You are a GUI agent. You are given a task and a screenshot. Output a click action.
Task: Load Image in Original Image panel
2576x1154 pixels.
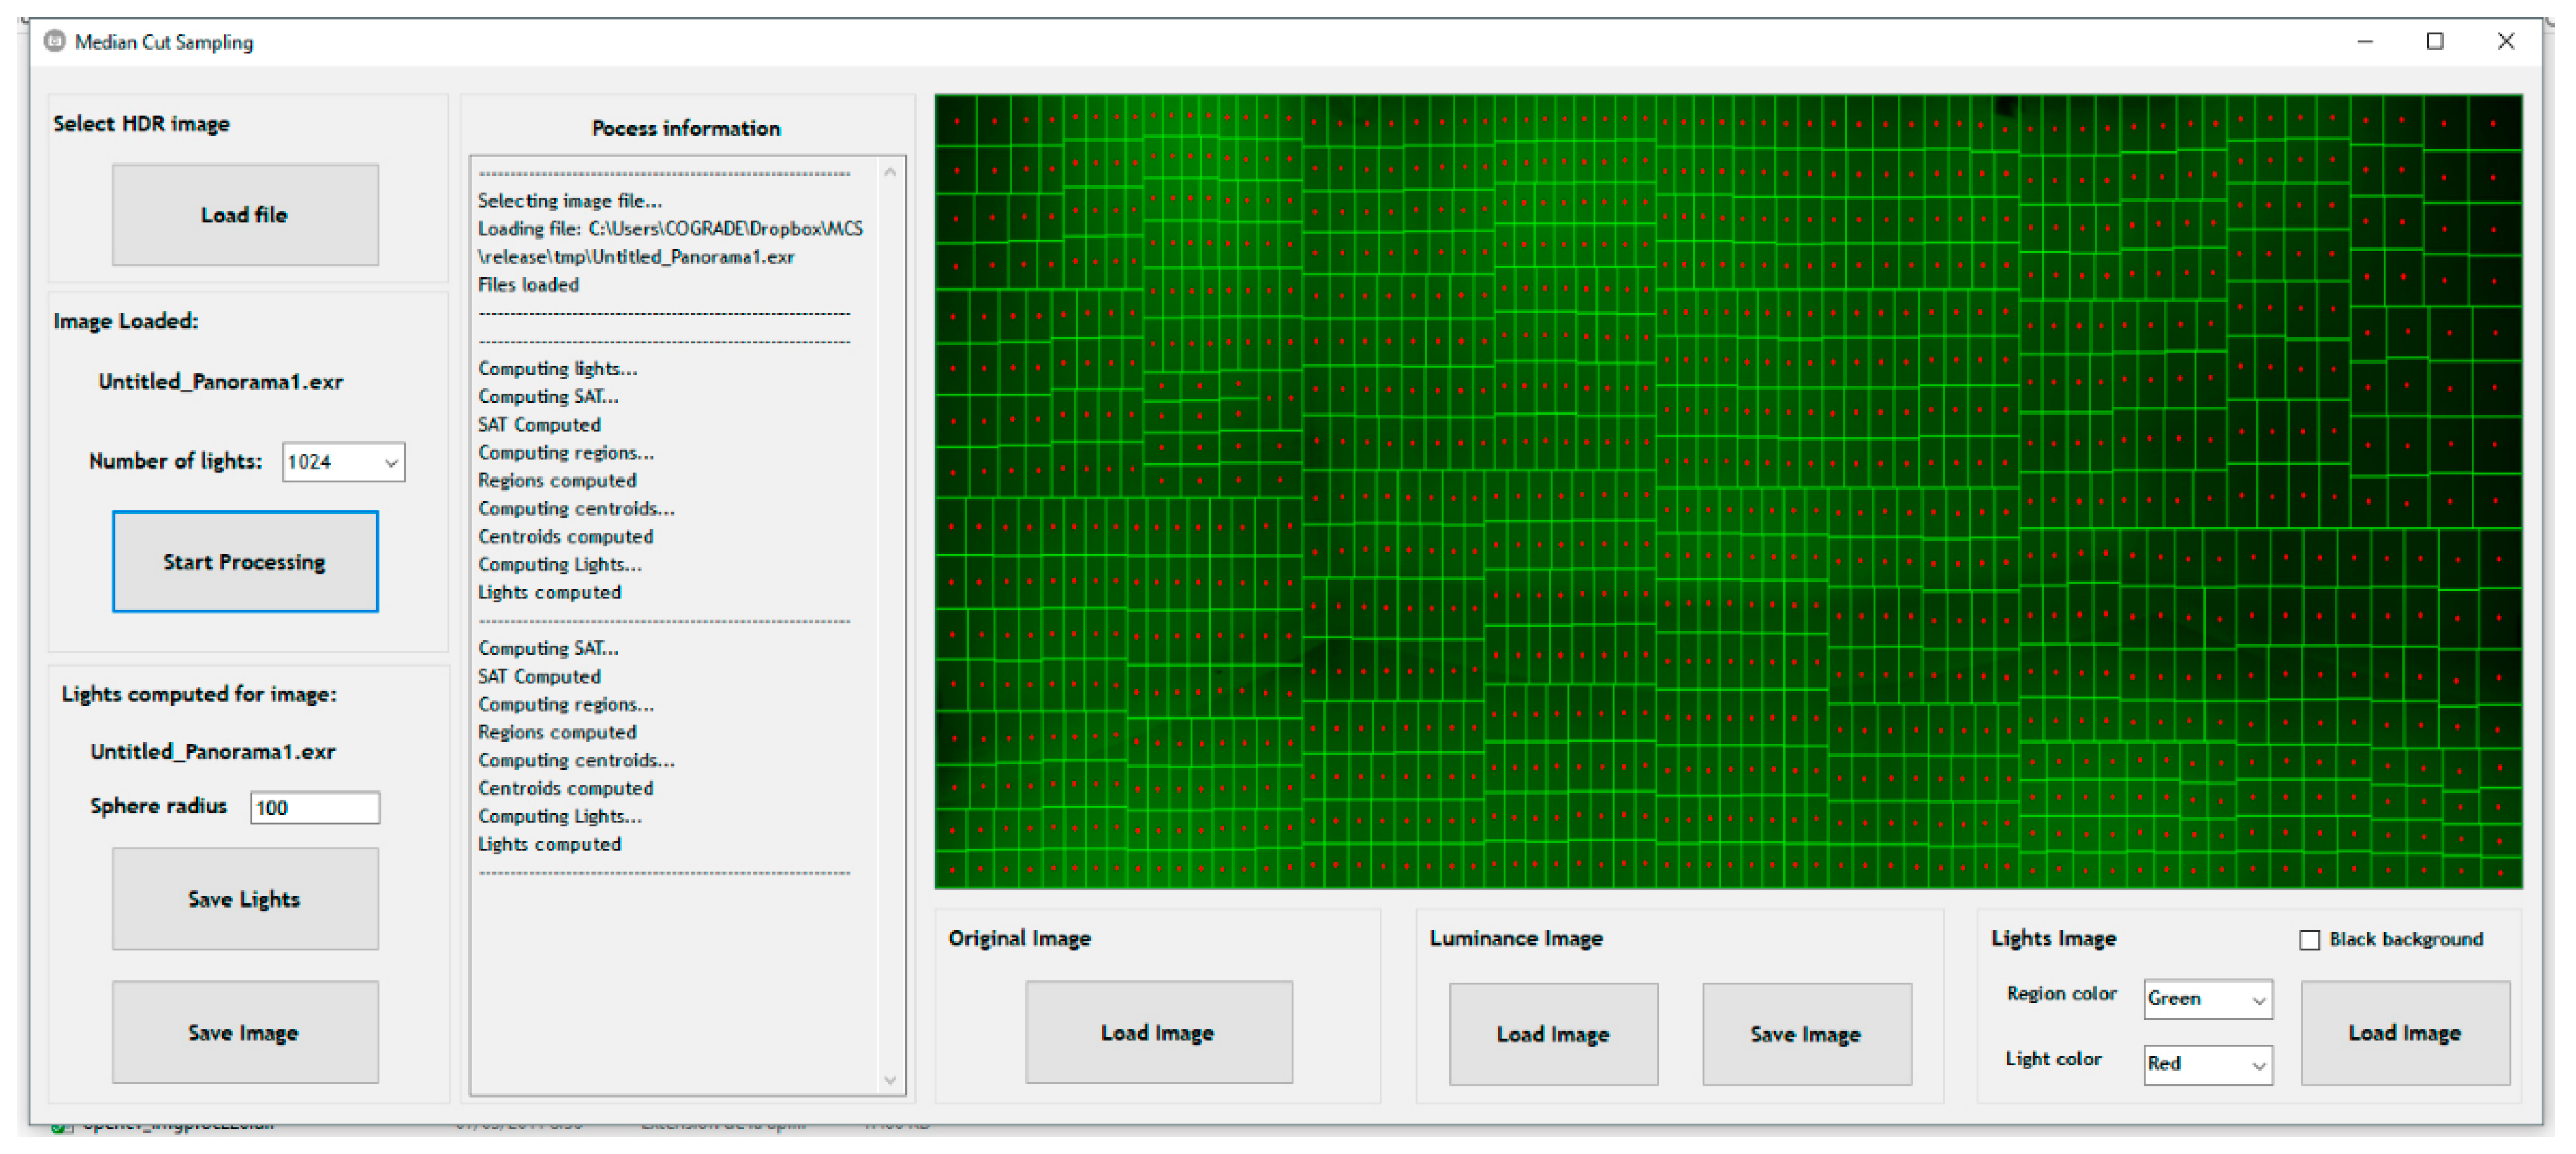[x=1158, y=1032]
